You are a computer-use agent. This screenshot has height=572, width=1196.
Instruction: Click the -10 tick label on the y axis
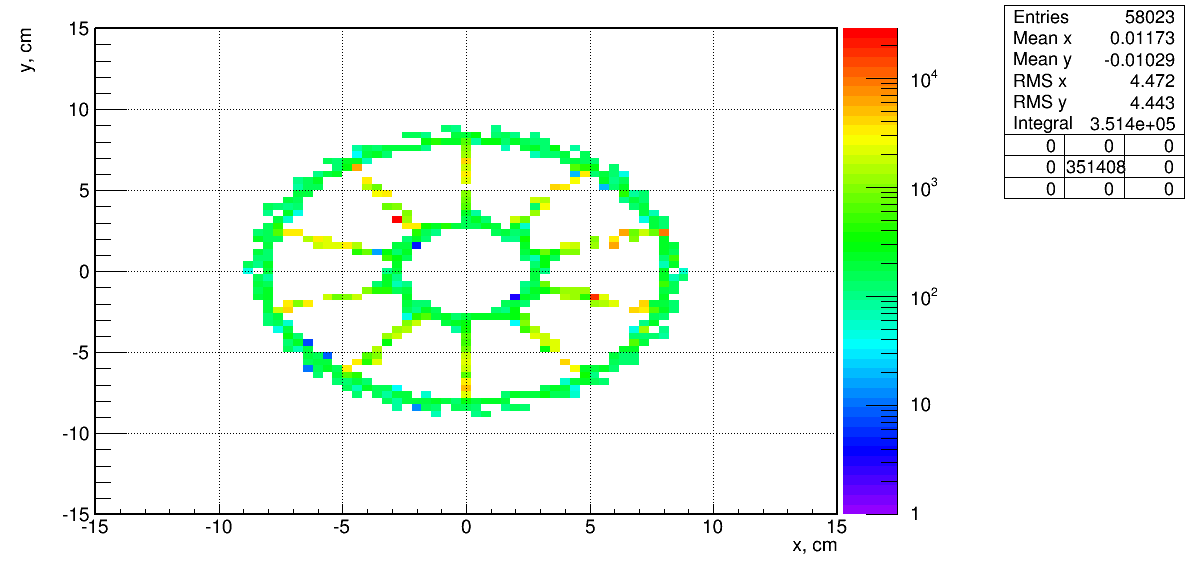76,433
